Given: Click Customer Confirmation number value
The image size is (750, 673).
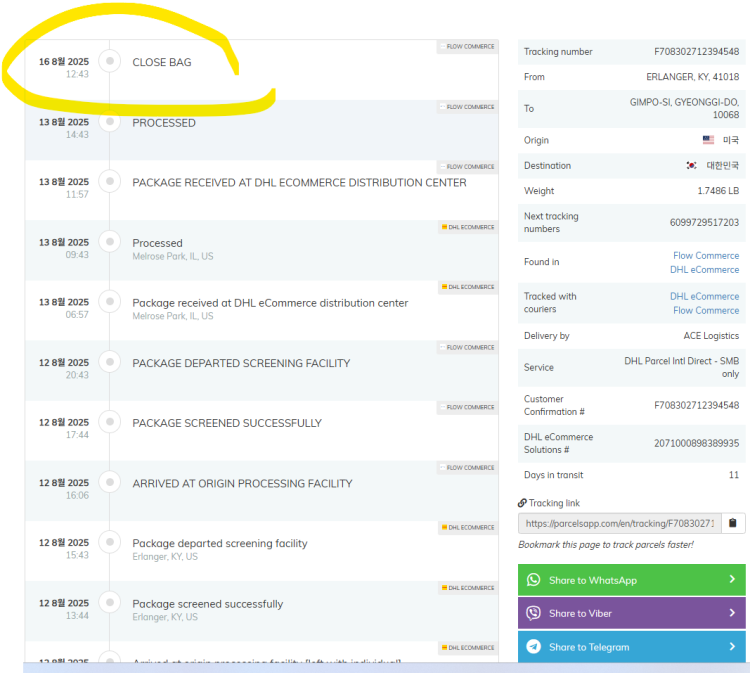Looking at the screenshot, I should pos(696,405).
